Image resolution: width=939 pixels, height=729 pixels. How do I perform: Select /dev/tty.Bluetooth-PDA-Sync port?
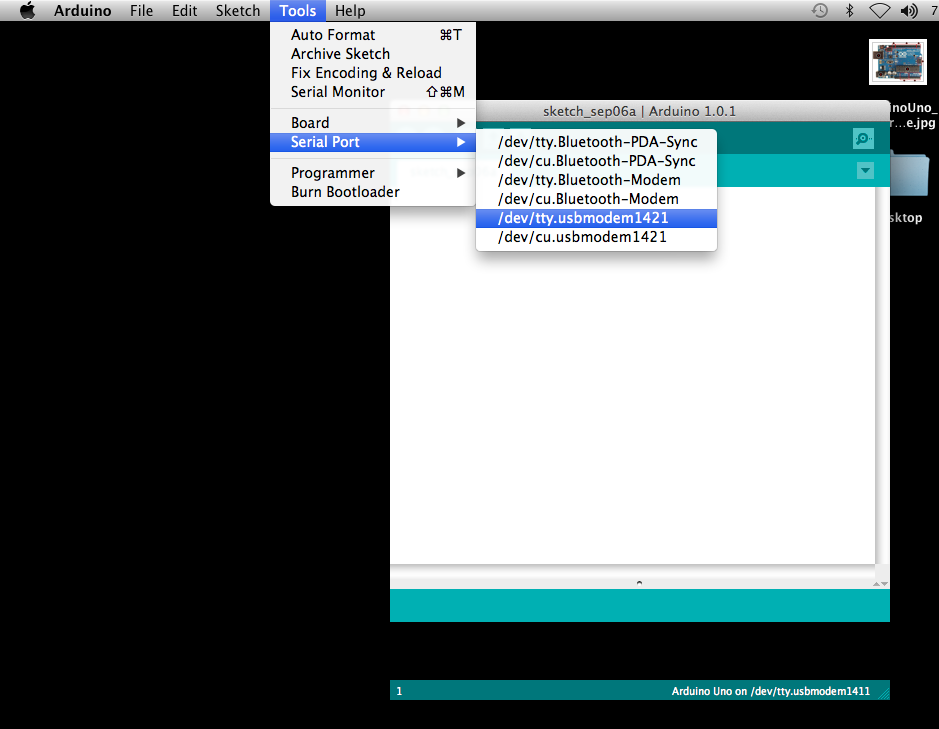(x=596, y=142)
